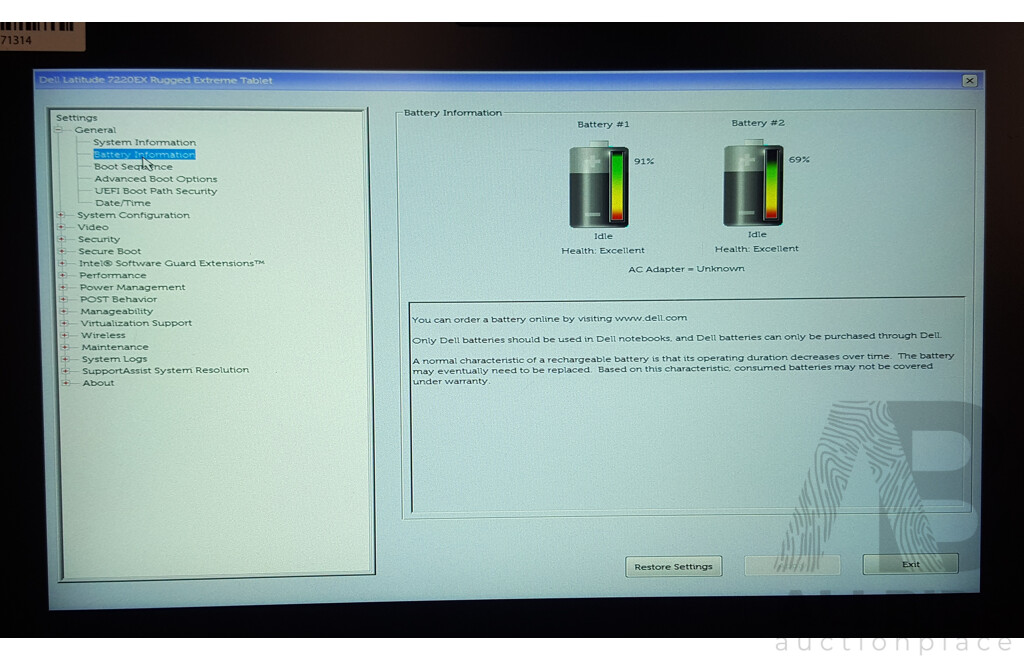
Task: Open SupportAssist System Resolution
Action: 165,370
